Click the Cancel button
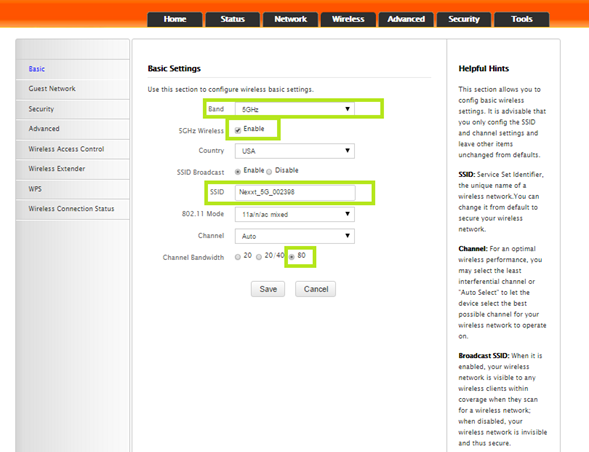 (x=316, y=289)
